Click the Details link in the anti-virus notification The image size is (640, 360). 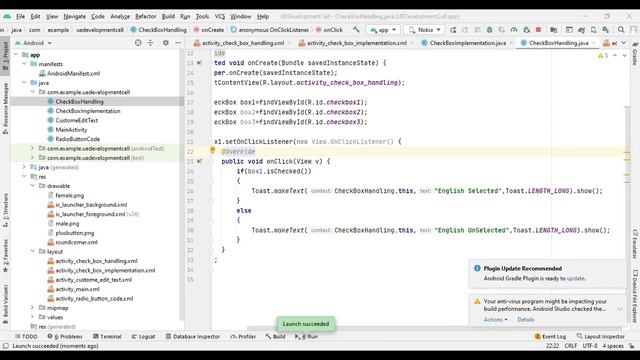(x=526, y=320)
